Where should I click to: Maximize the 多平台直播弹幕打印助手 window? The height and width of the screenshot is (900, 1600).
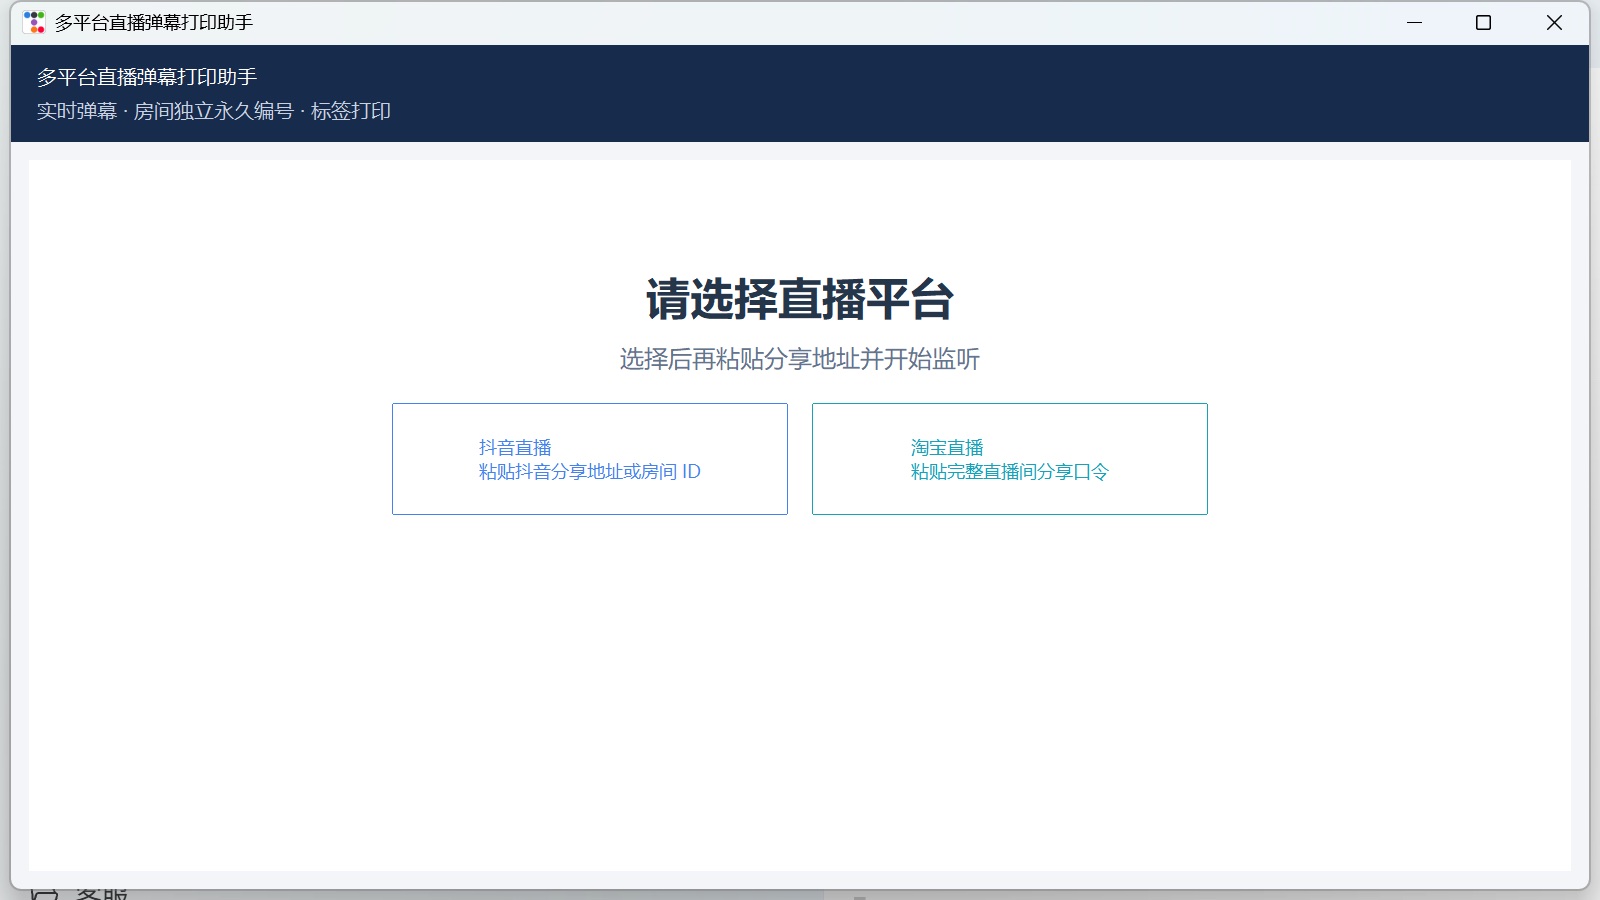click(1484, 22)
